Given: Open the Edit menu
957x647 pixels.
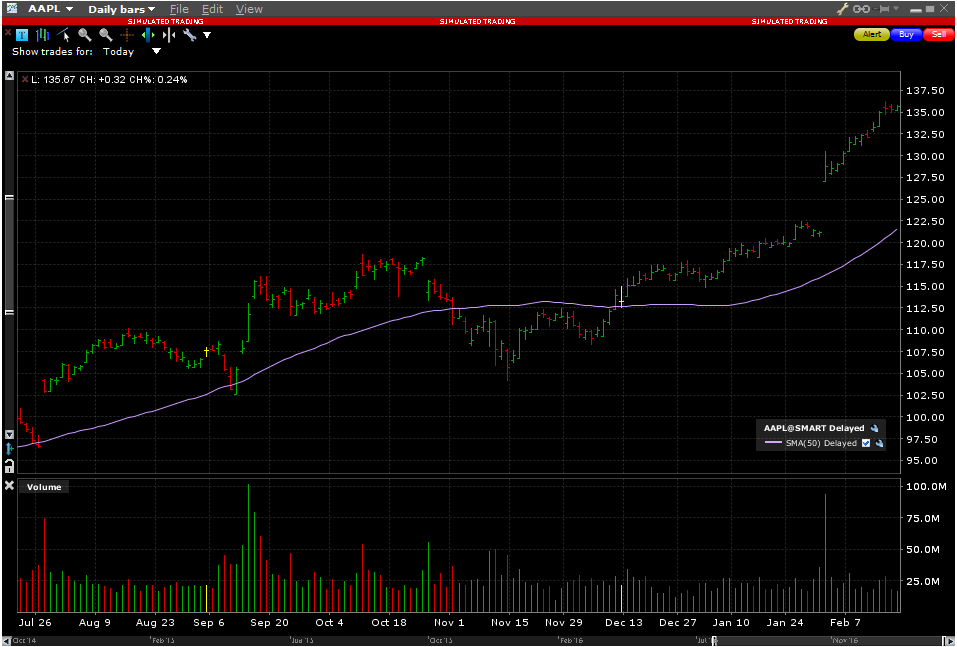Looking at the screenshot, I should coord(212,9).
